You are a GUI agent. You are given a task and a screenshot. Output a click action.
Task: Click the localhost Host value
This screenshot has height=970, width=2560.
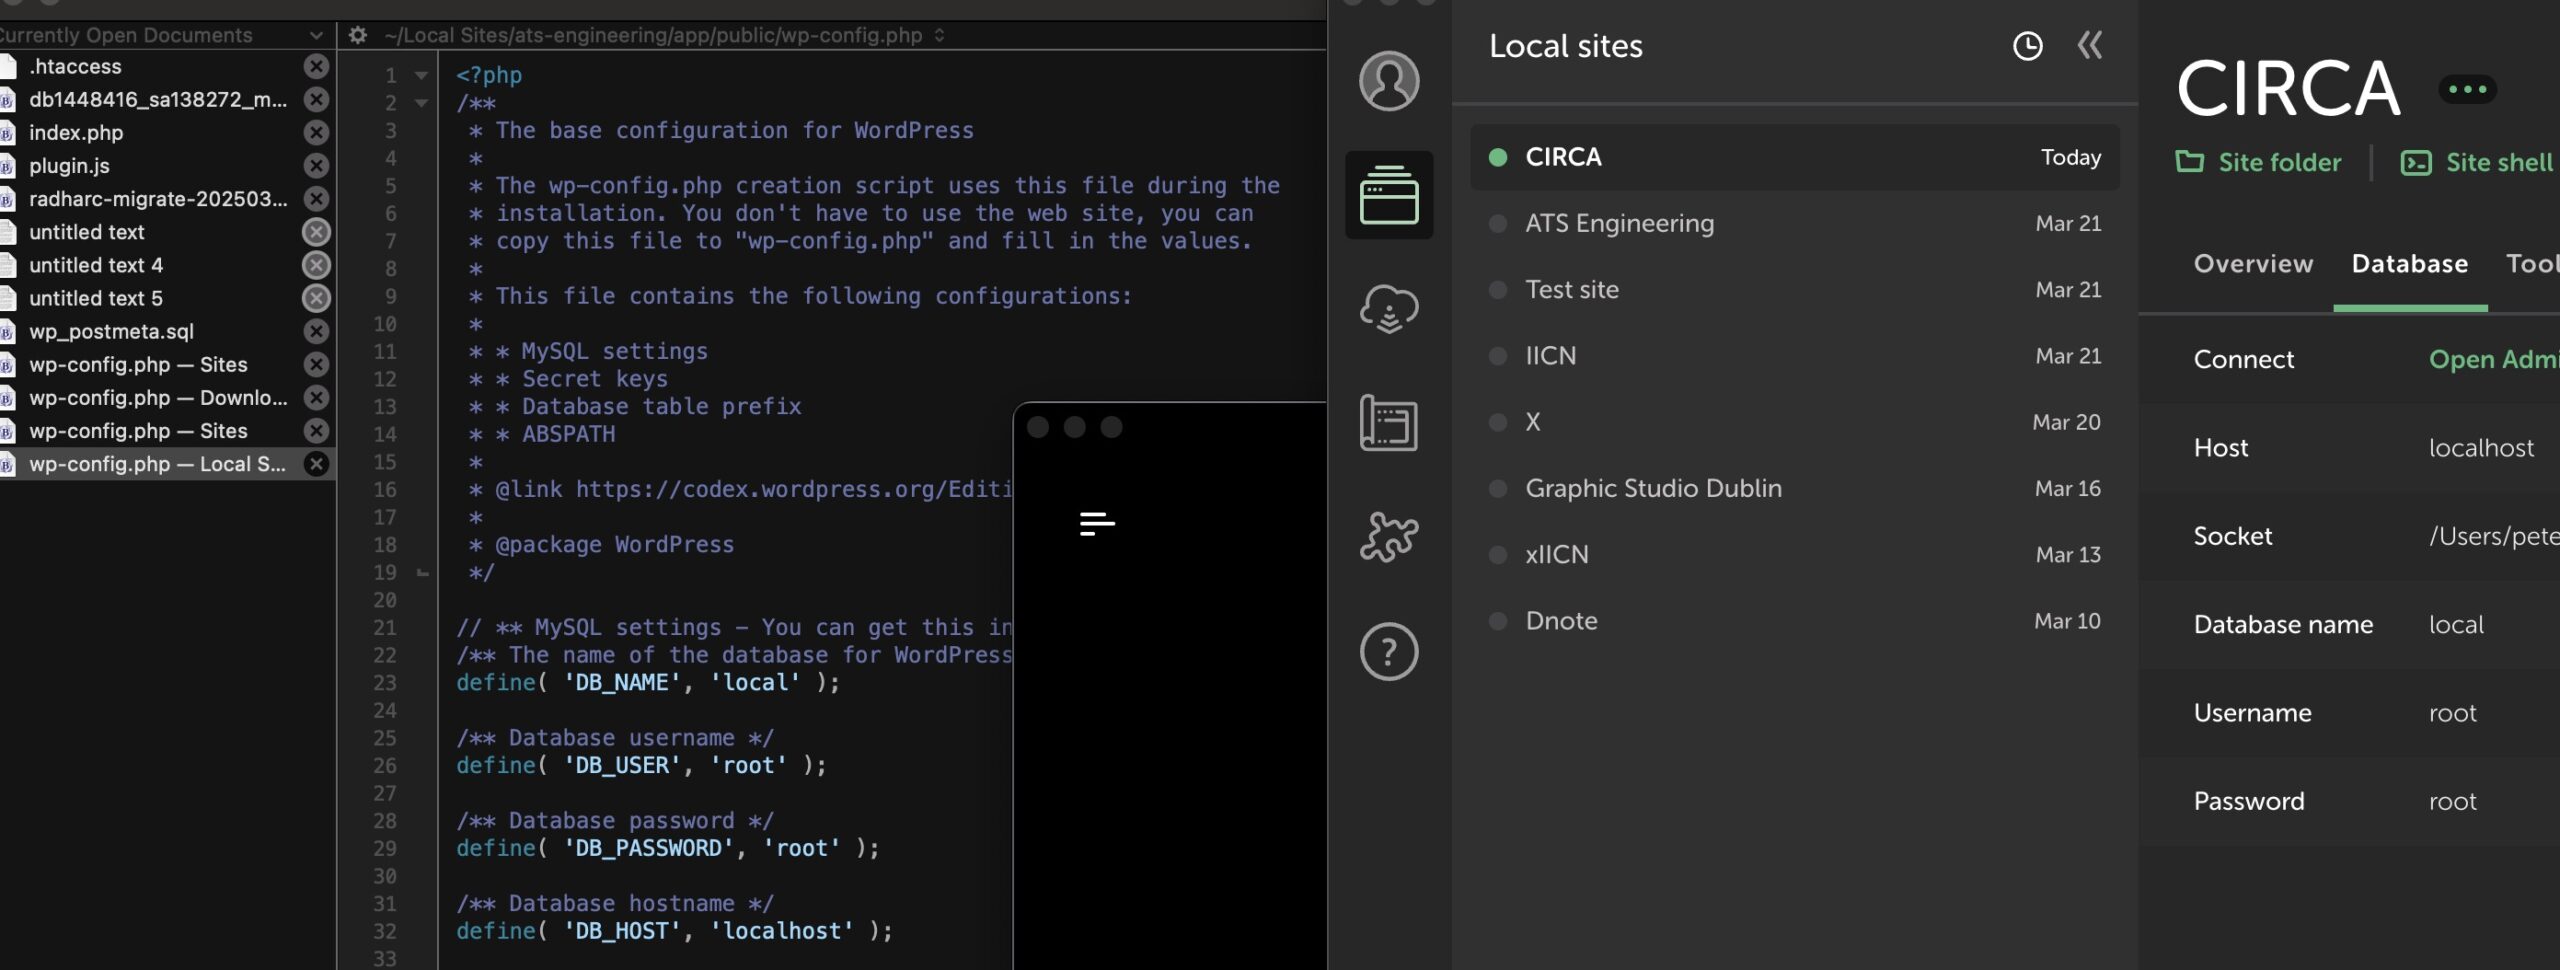(x=2481, y=448)
